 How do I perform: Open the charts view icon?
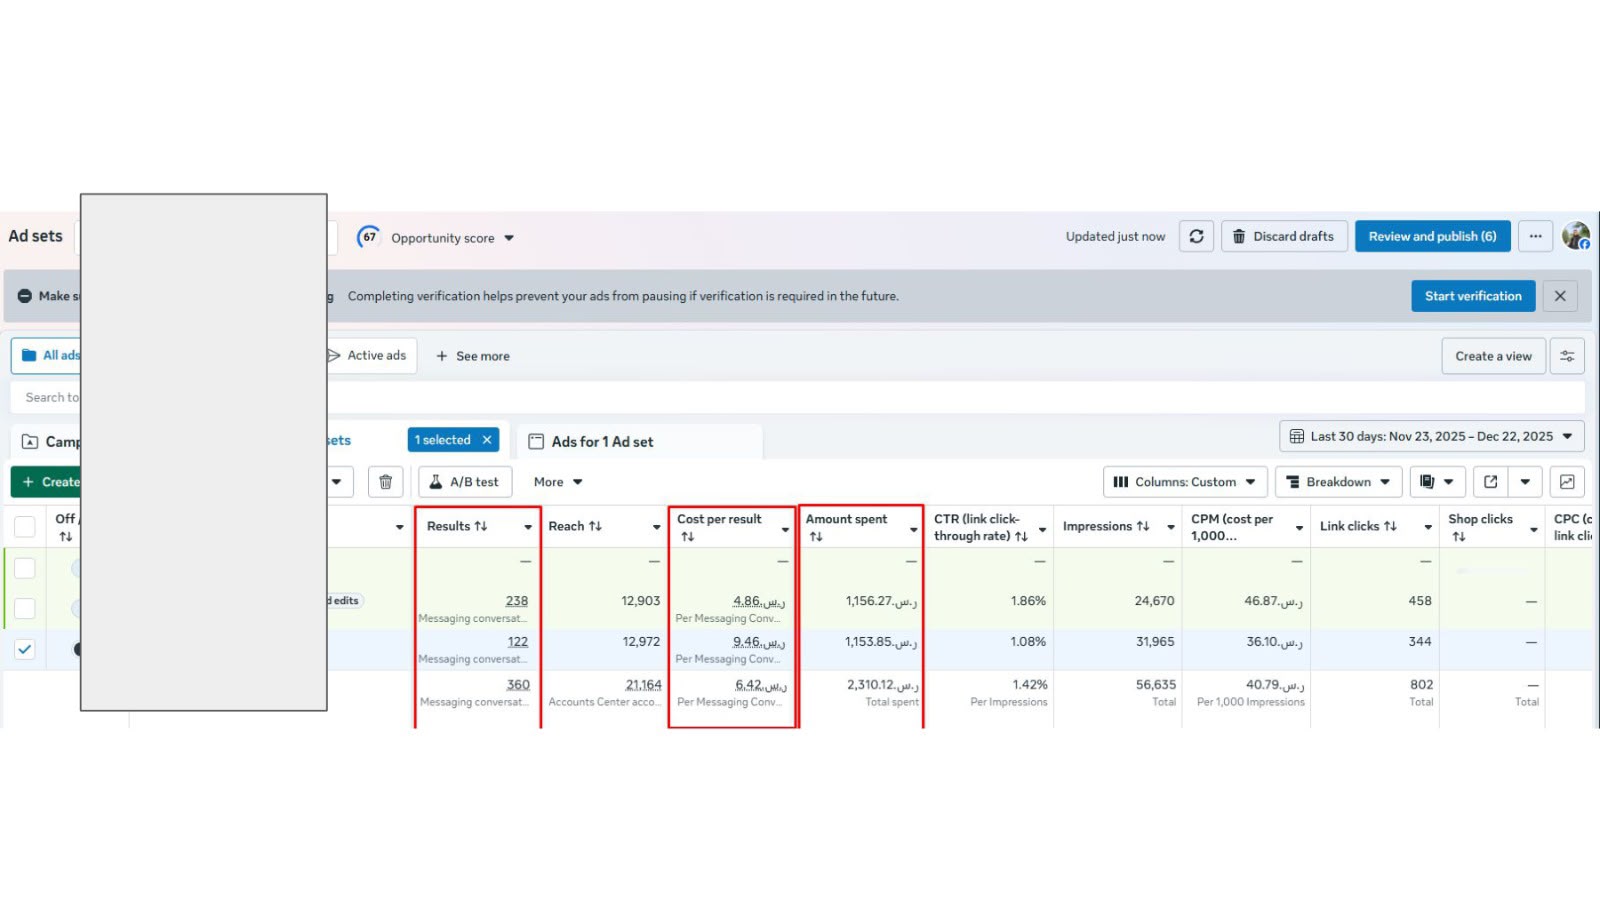(x=1567, y=482)
